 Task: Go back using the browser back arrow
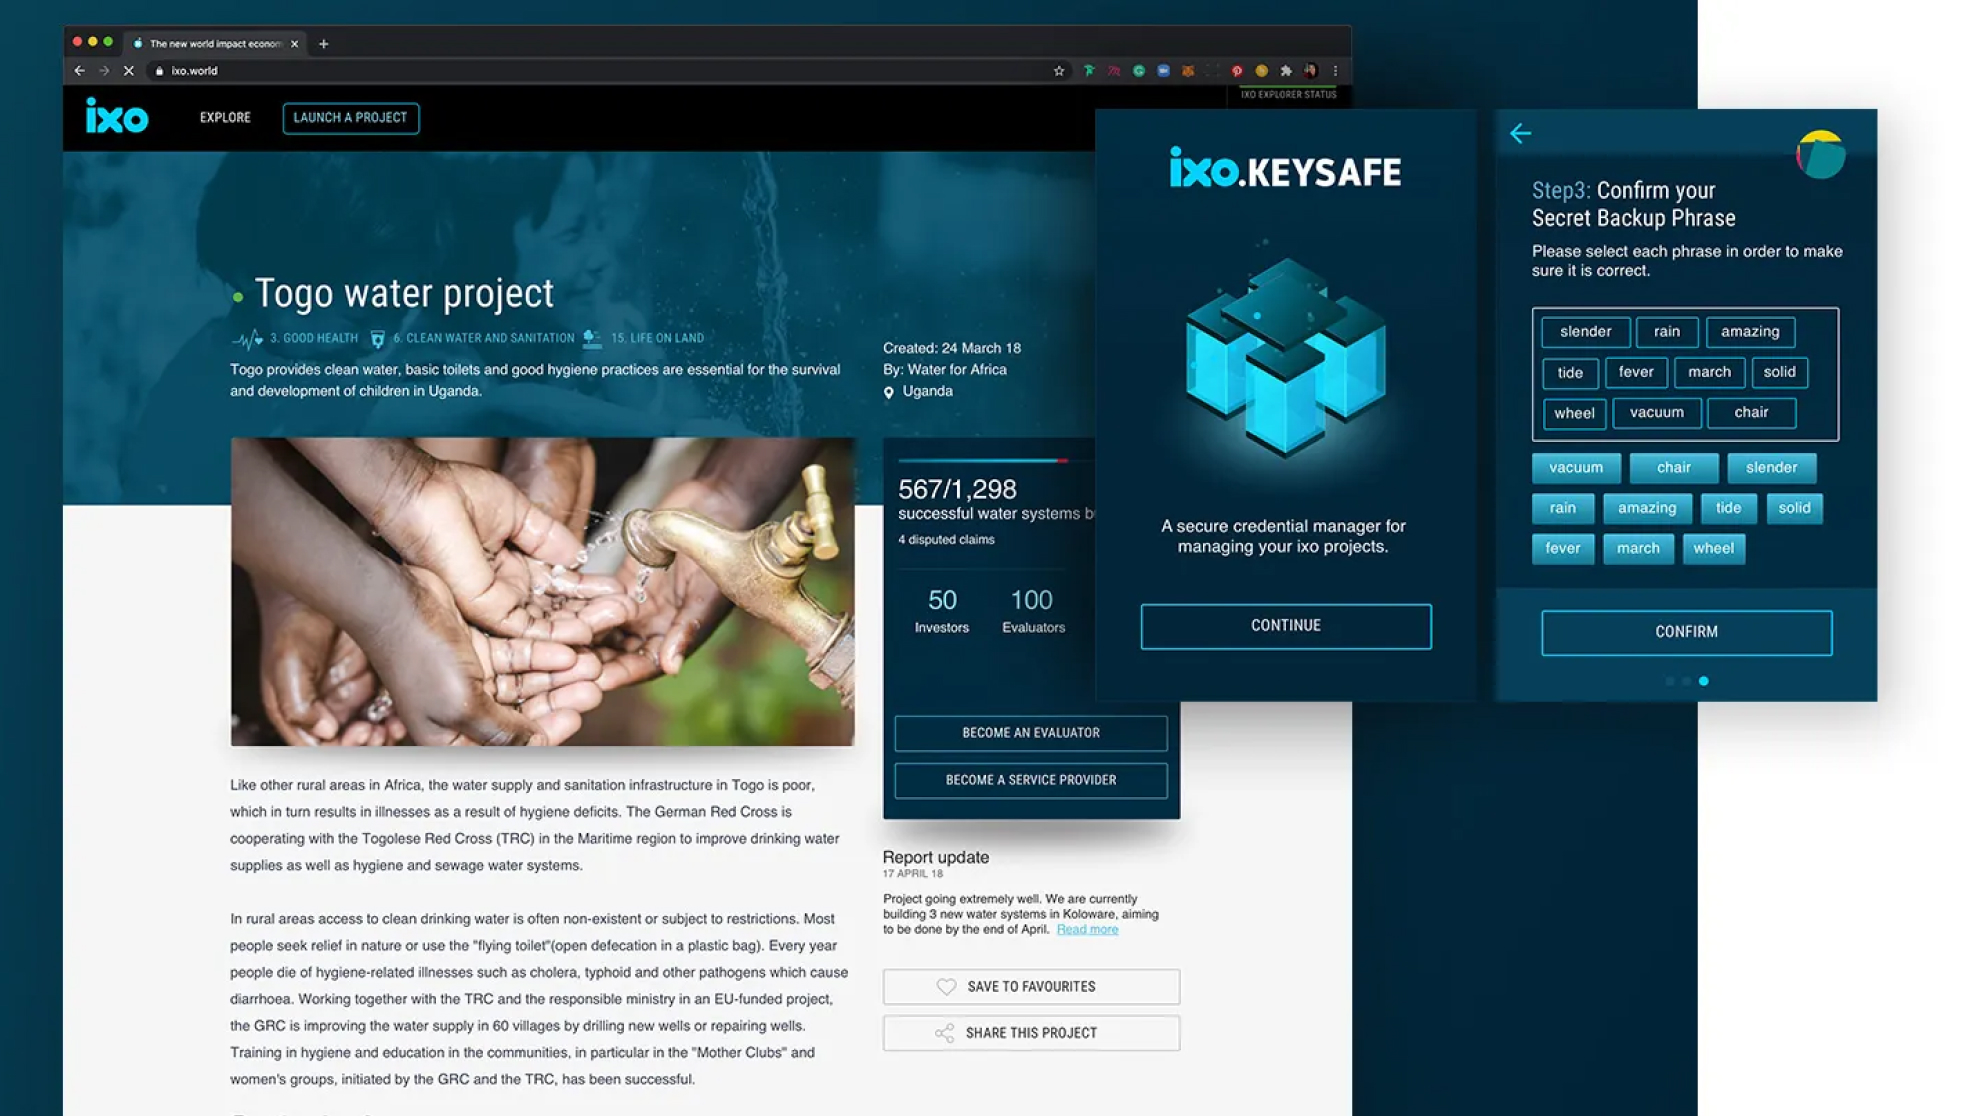(x=80, y=71)
